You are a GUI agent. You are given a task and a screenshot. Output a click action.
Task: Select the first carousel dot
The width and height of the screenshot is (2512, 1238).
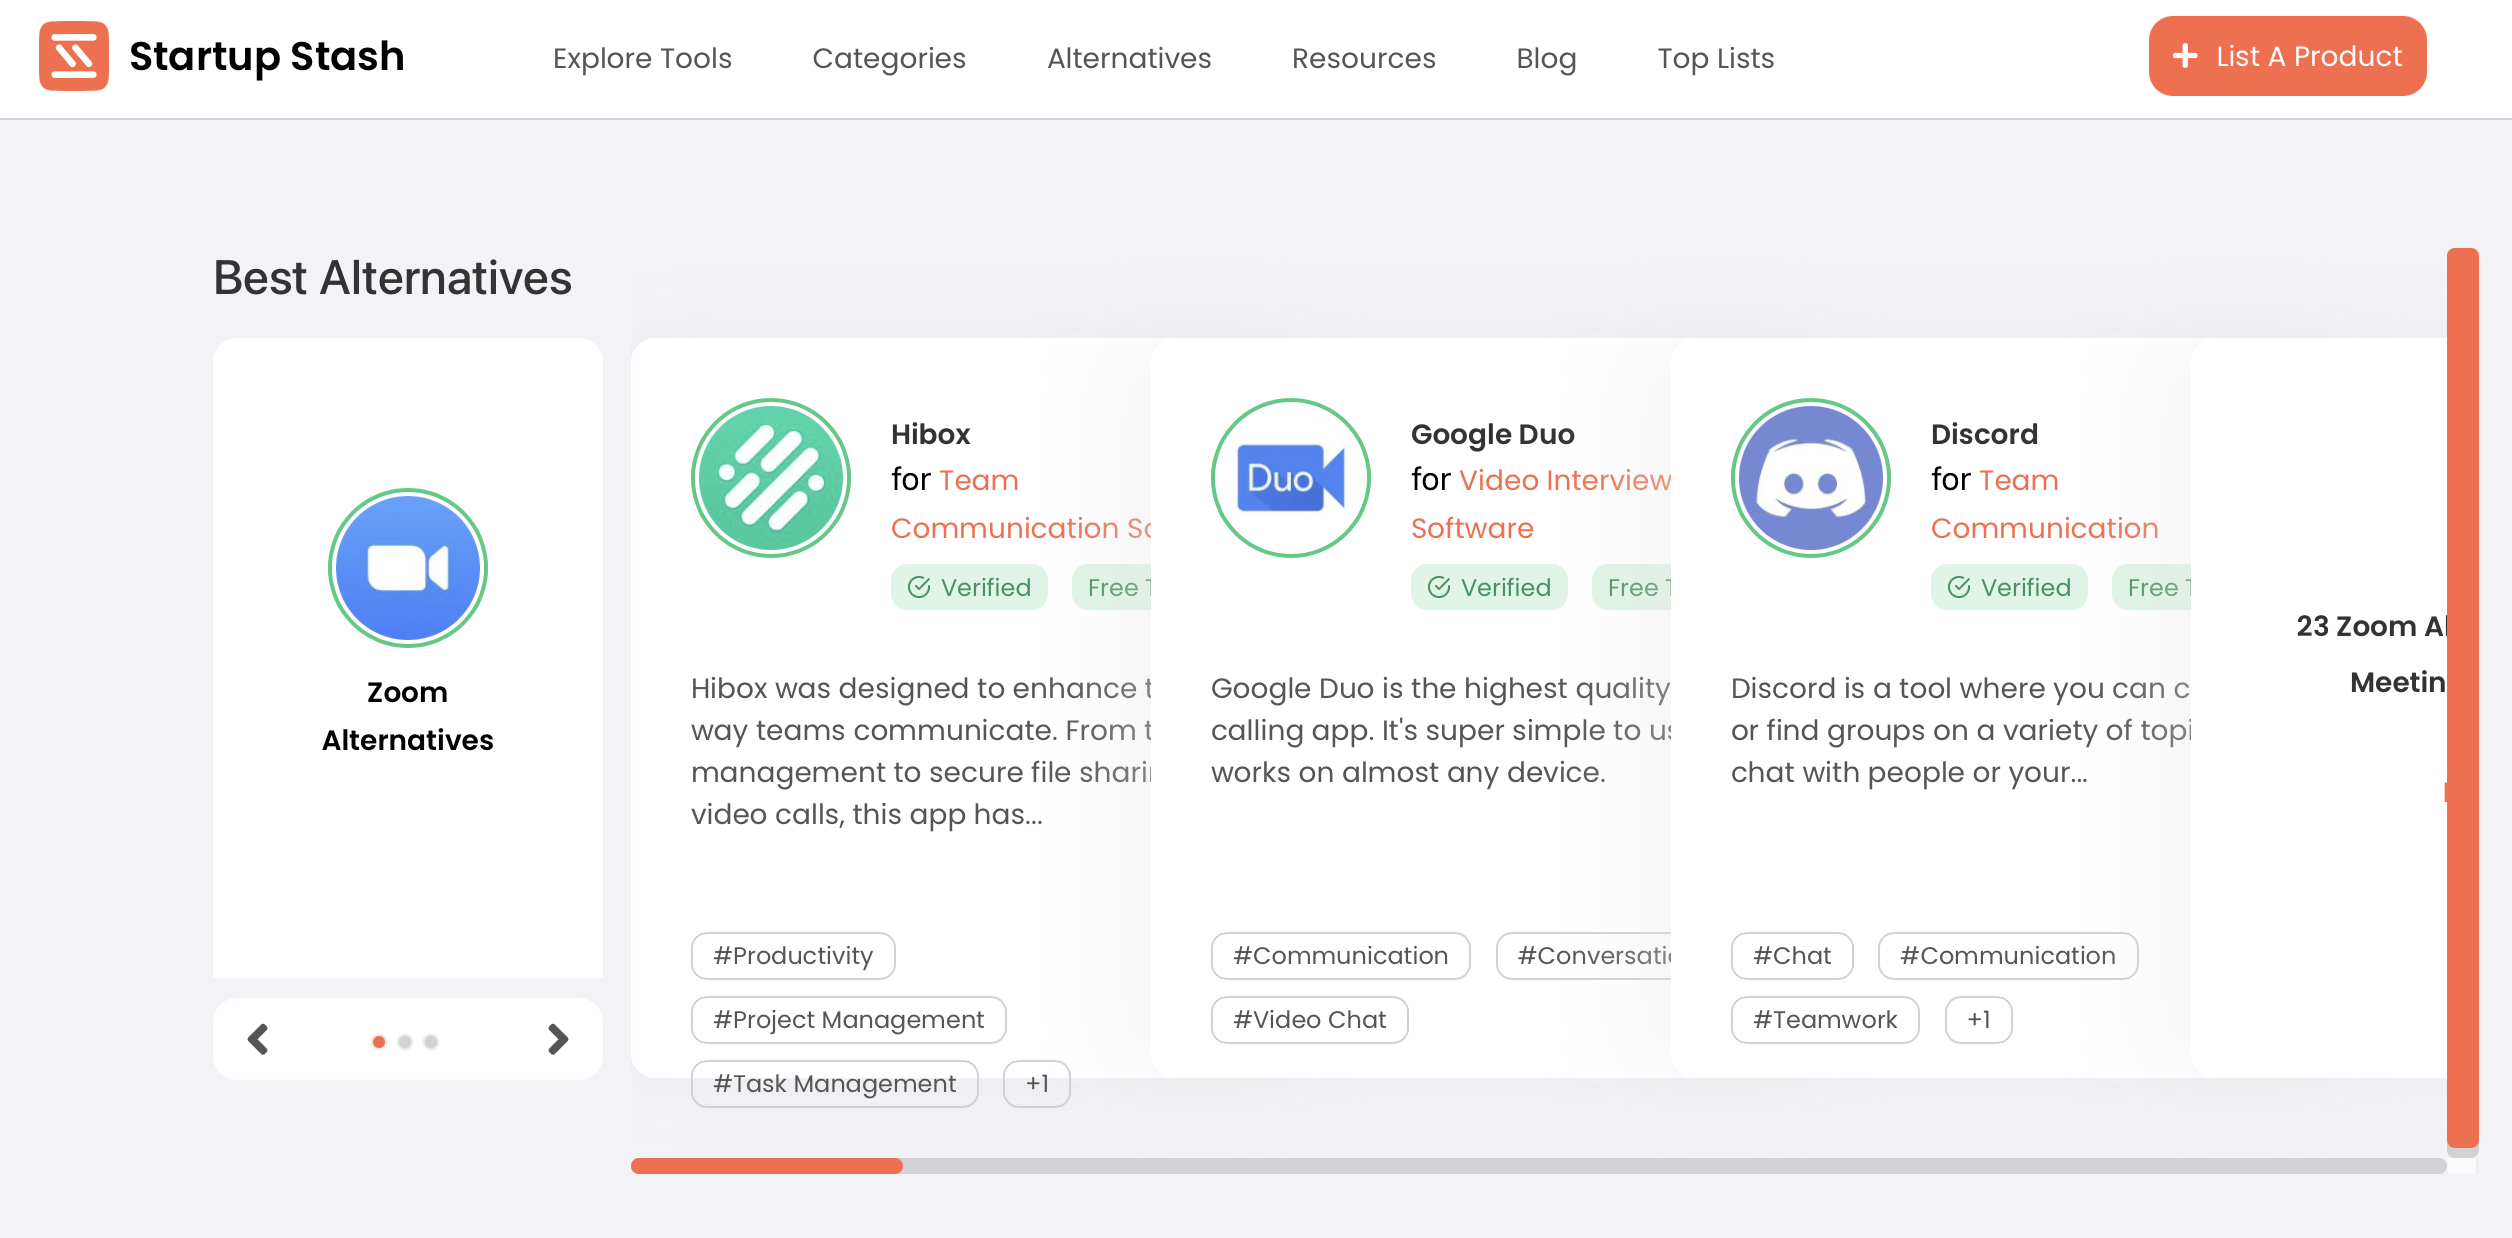(x=379, y=1041)
